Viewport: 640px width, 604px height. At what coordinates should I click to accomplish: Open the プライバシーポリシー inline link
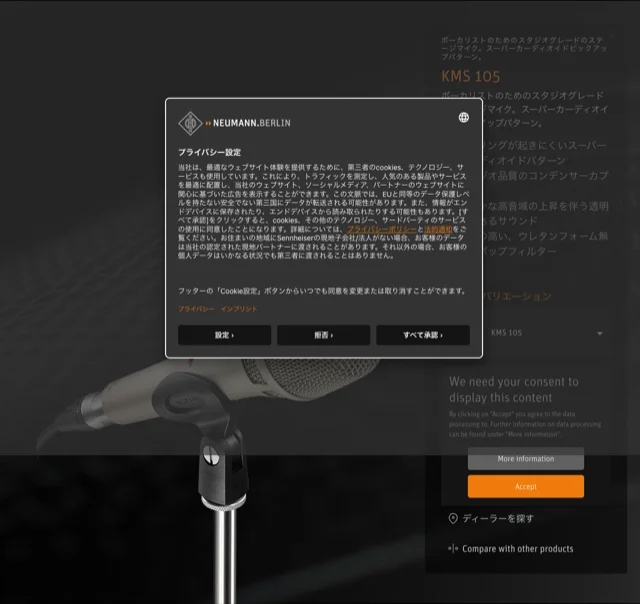pyautogui.click(x=382, y=229)
